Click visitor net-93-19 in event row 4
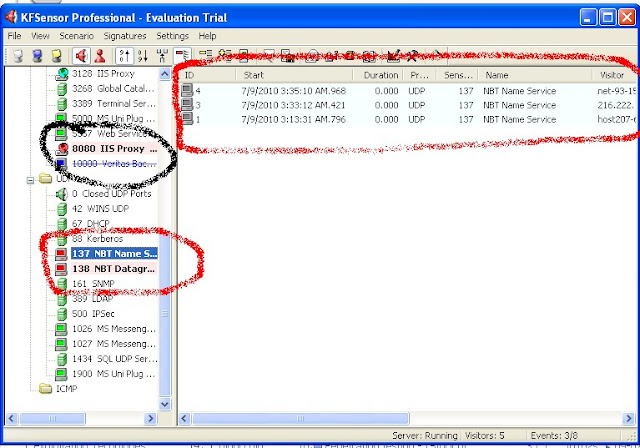Screen dimensions: 640x448 click(x=616, y=91)
